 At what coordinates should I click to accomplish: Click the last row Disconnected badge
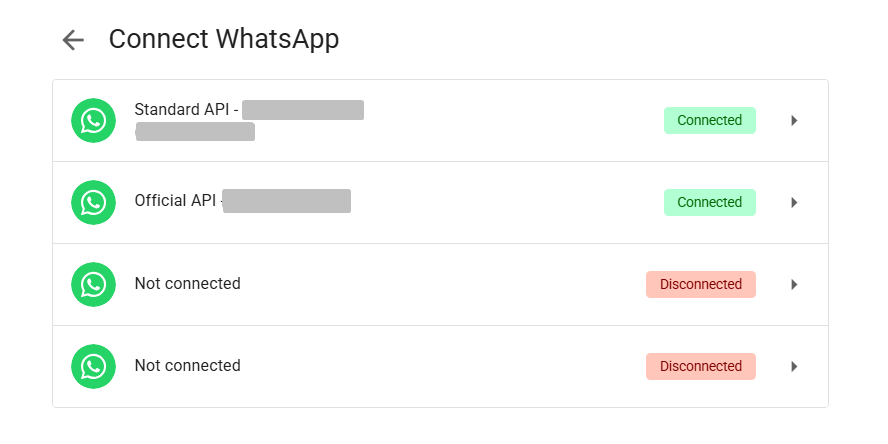tap(700, 367)
